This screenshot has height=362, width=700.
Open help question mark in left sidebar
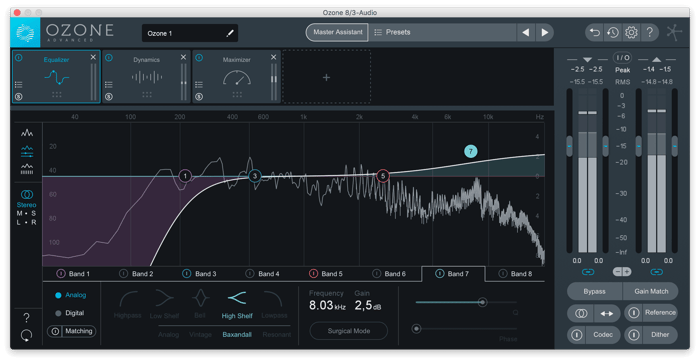(x=26, y=318)
